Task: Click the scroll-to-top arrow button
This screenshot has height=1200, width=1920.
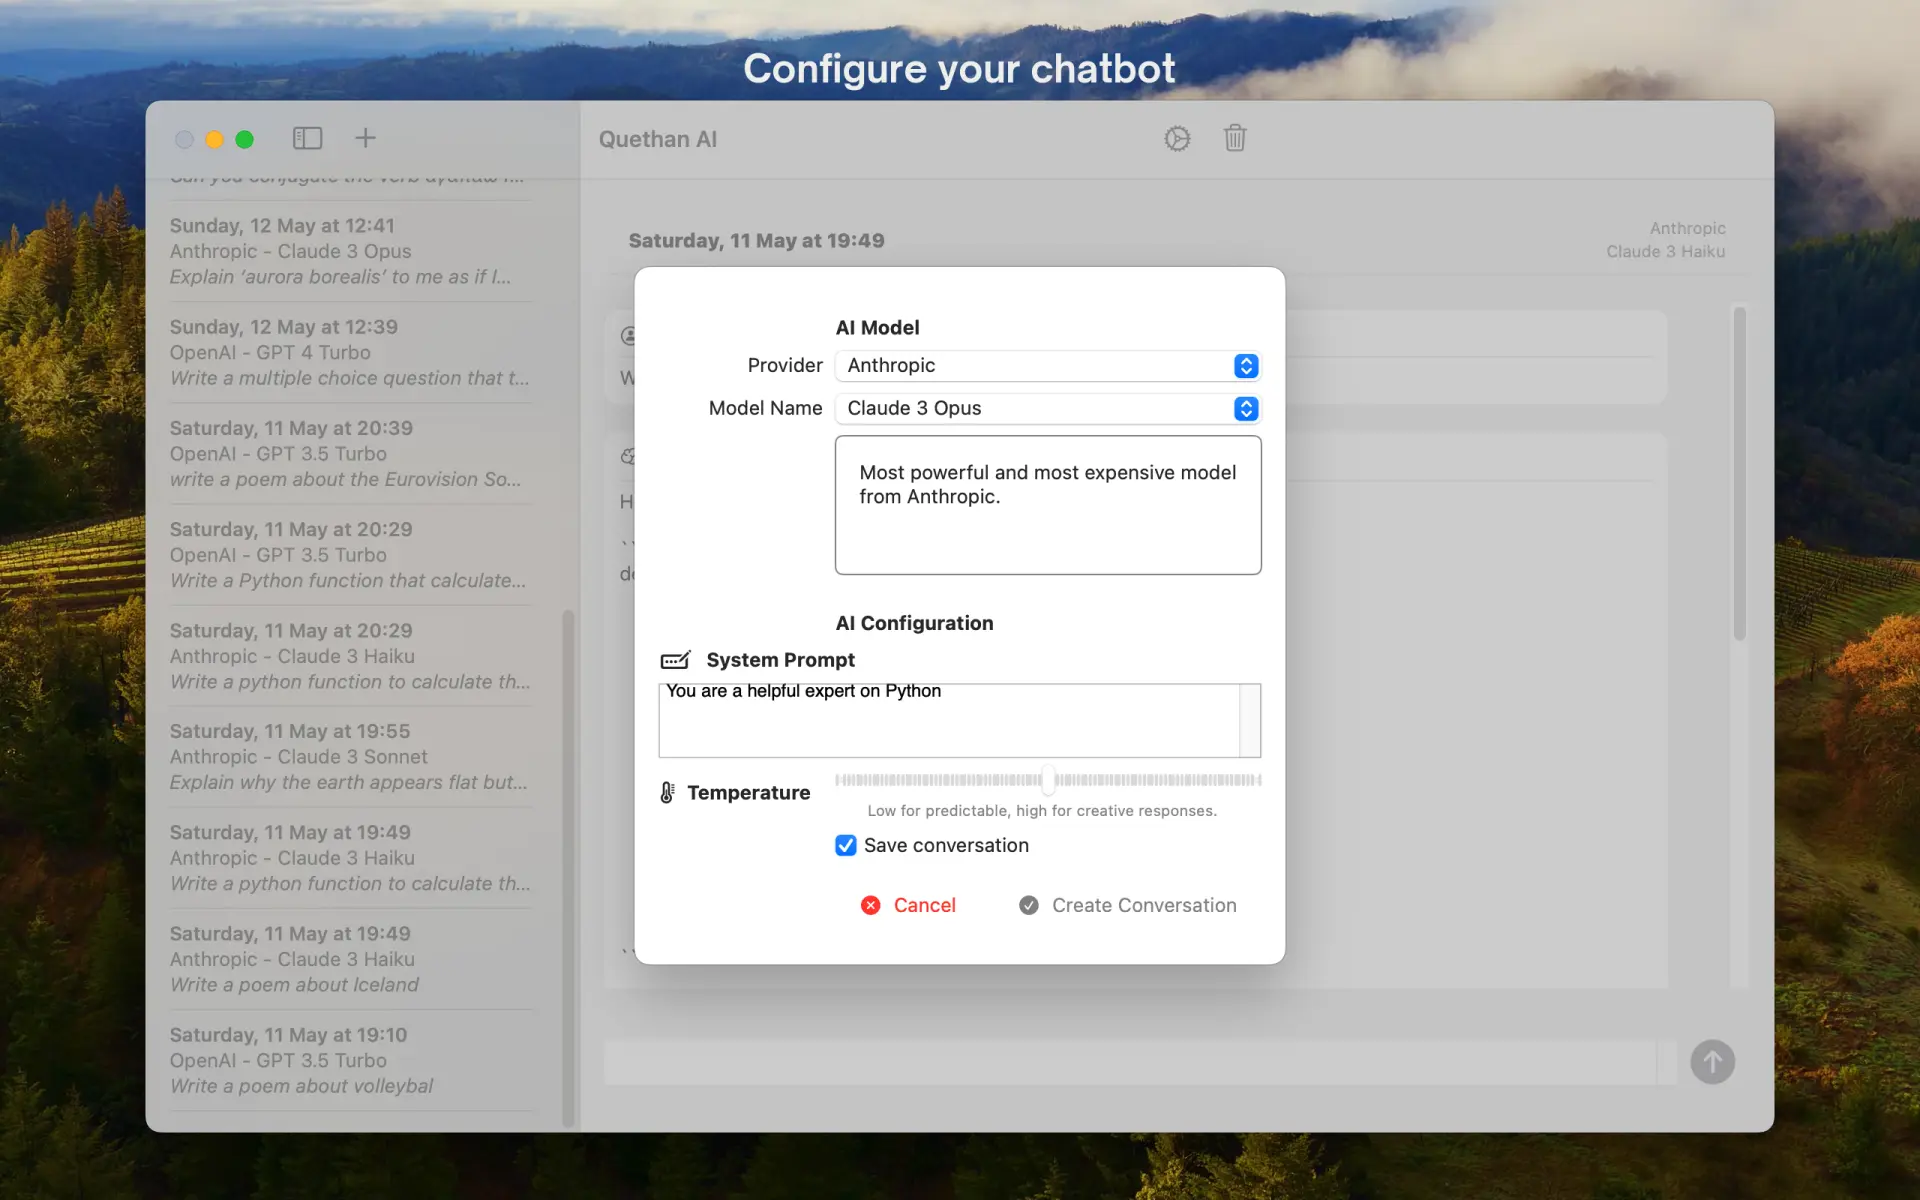Action: click(x=1713, y=1062)
